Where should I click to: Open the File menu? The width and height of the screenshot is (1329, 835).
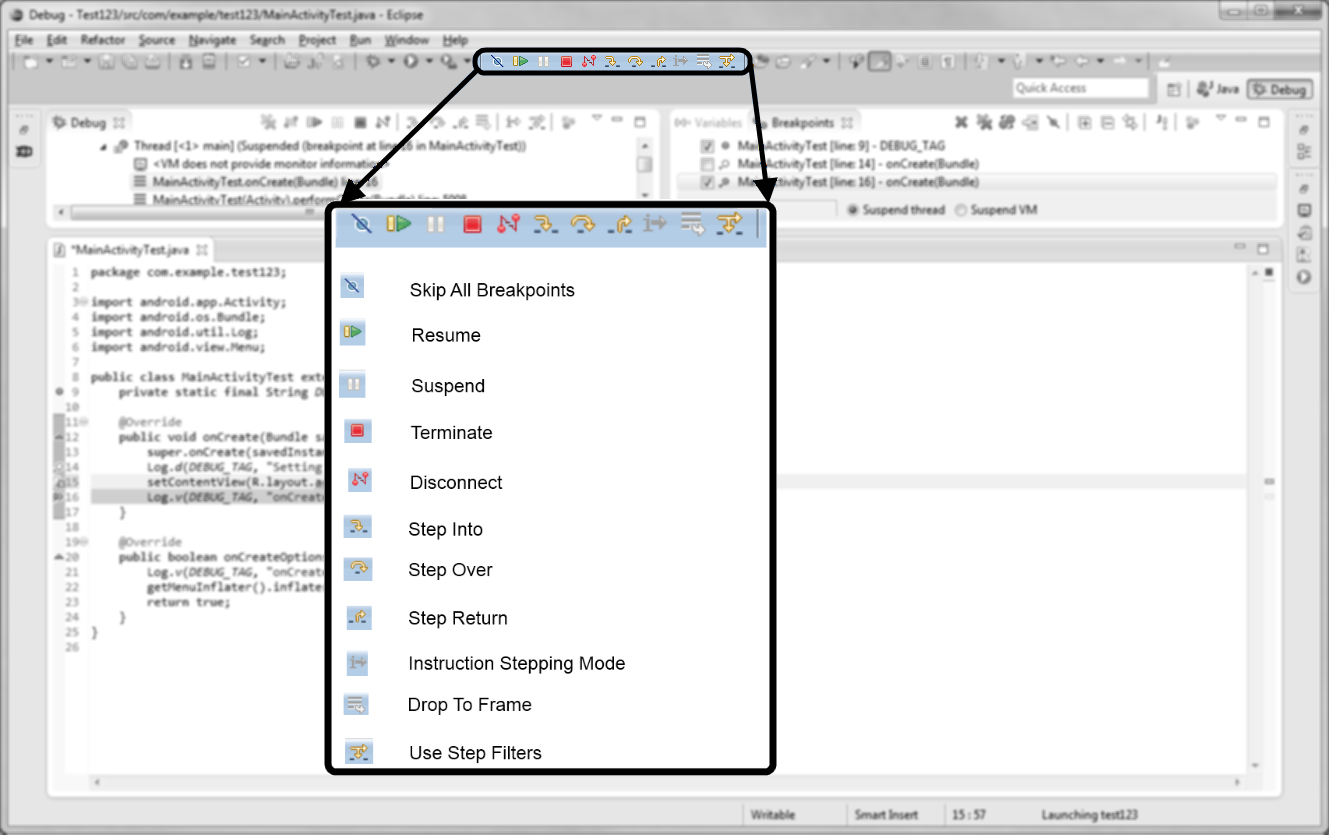click(x=24, y=40)
